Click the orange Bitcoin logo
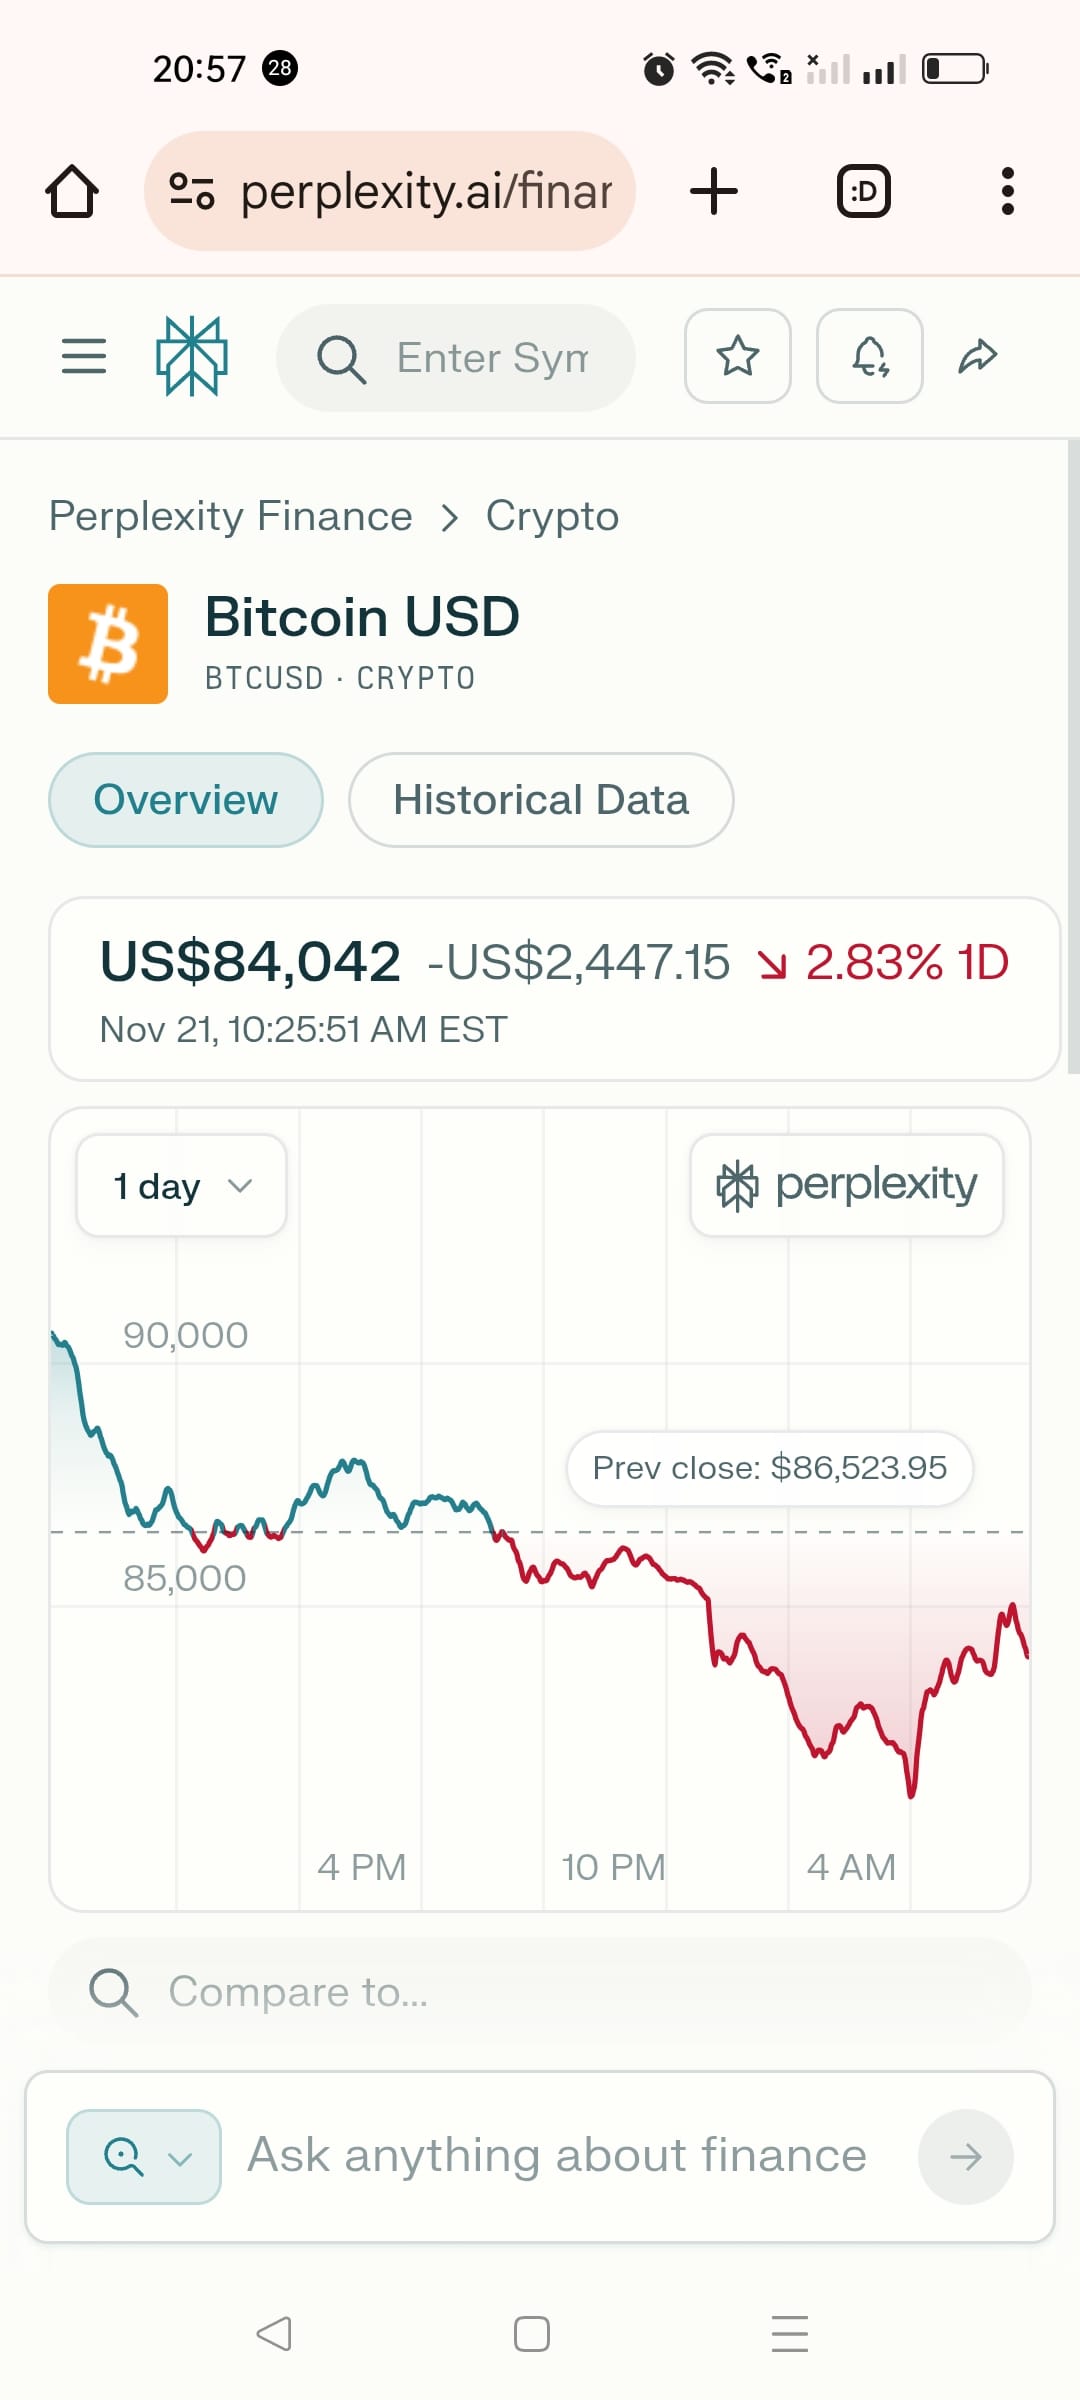This screenshot has height=2400, width=1080. (x=108, y=644)
